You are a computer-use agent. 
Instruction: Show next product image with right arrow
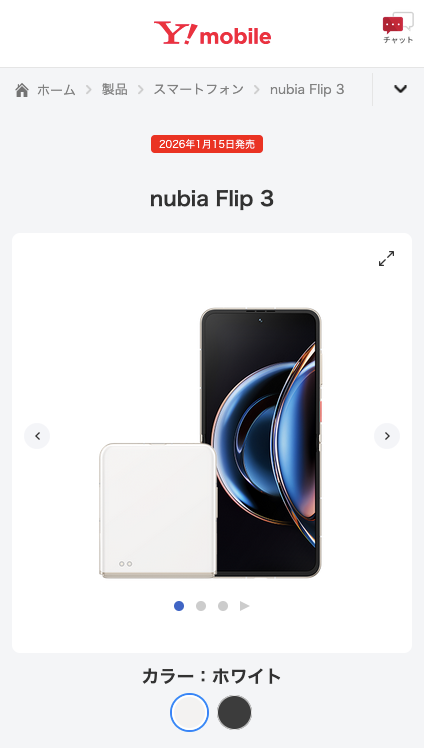(387, 436)
